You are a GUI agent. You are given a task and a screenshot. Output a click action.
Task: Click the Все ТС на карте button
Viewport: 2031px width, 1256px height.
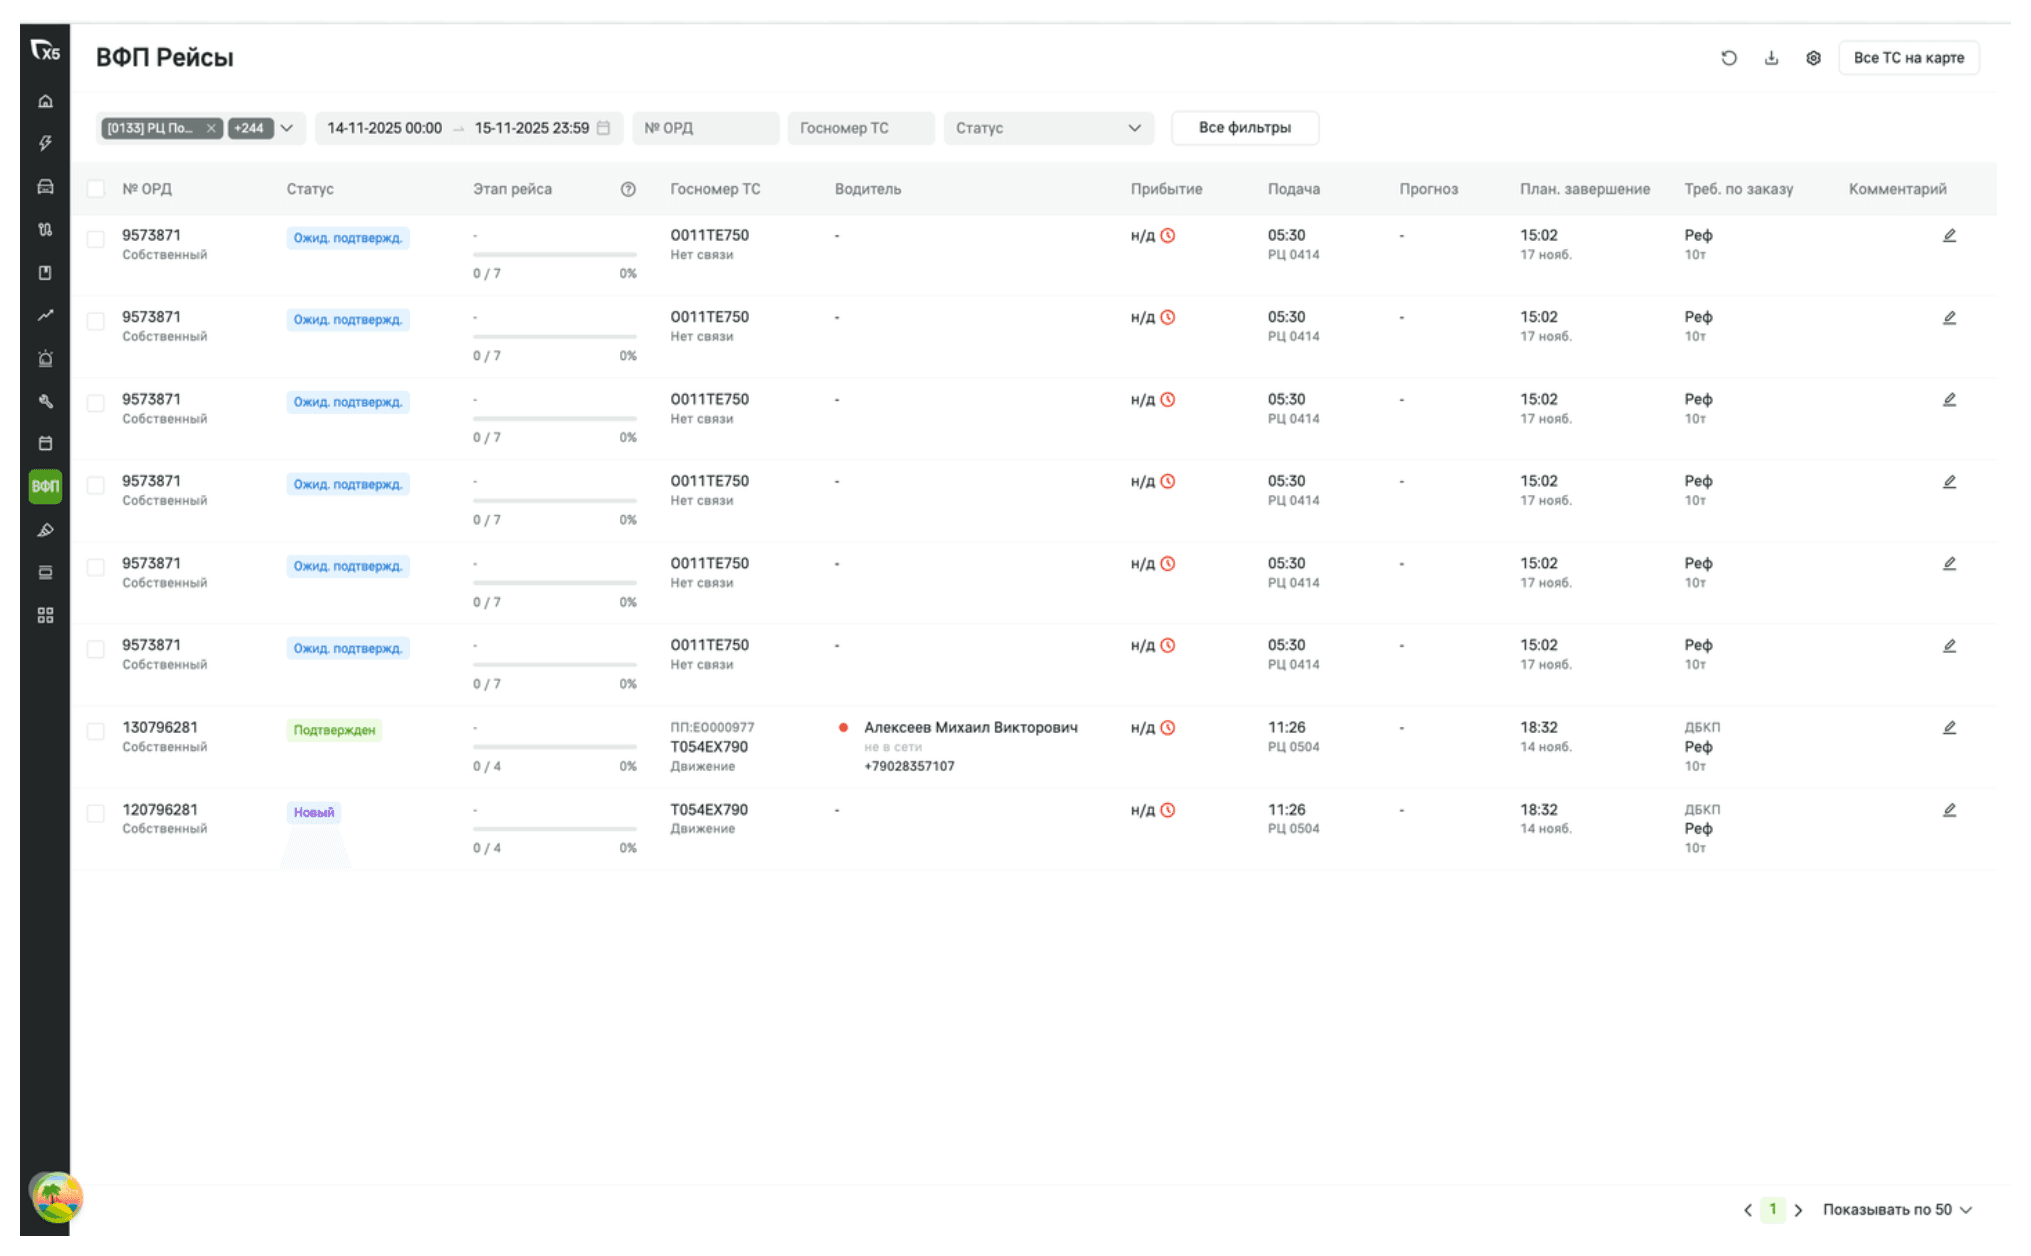pos(1908,58)
